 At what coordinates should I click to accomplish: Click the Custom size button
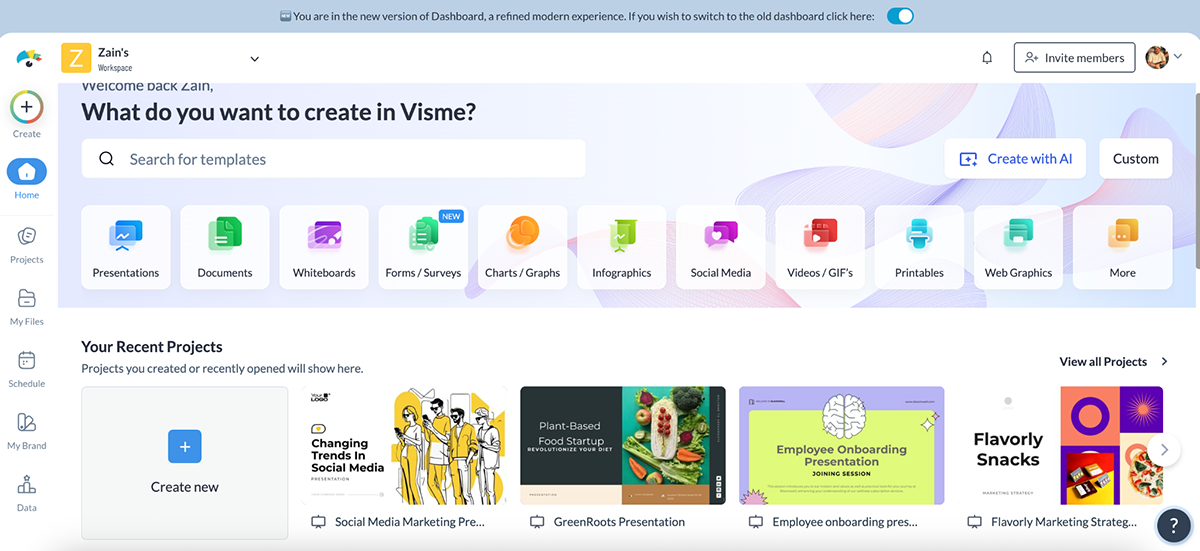pos(1136,159)
